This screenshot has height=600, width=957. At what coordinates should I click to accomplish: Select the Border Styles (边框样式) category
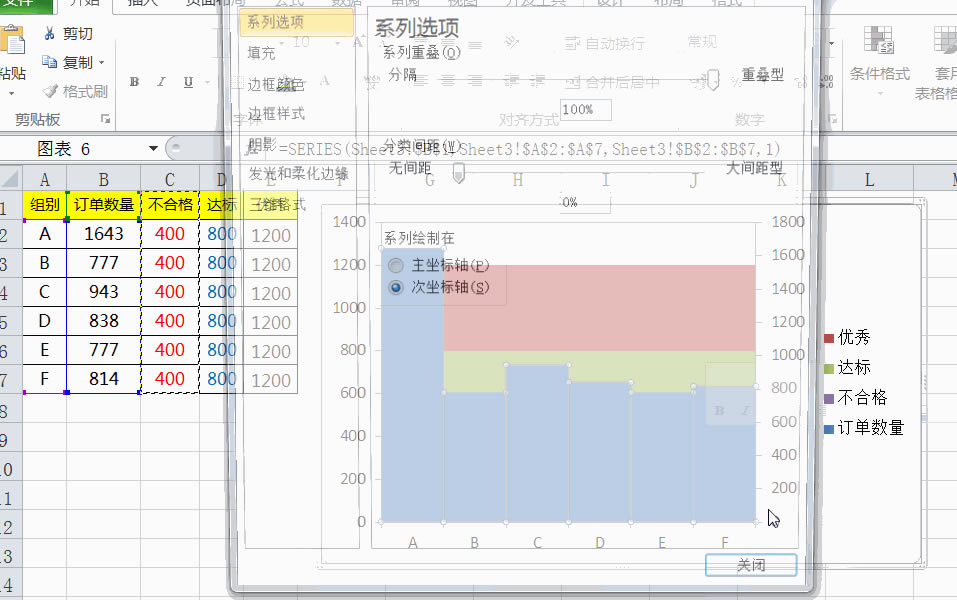point(276,114)
